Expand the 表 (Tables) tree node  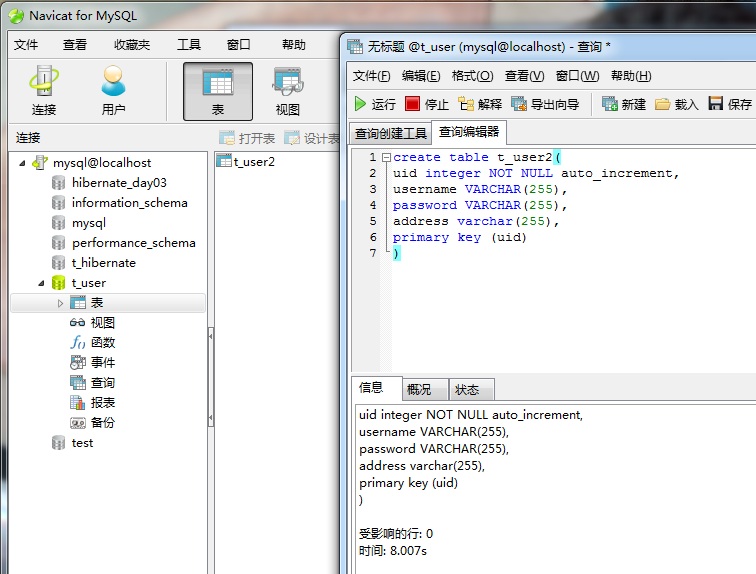point(60,303)
